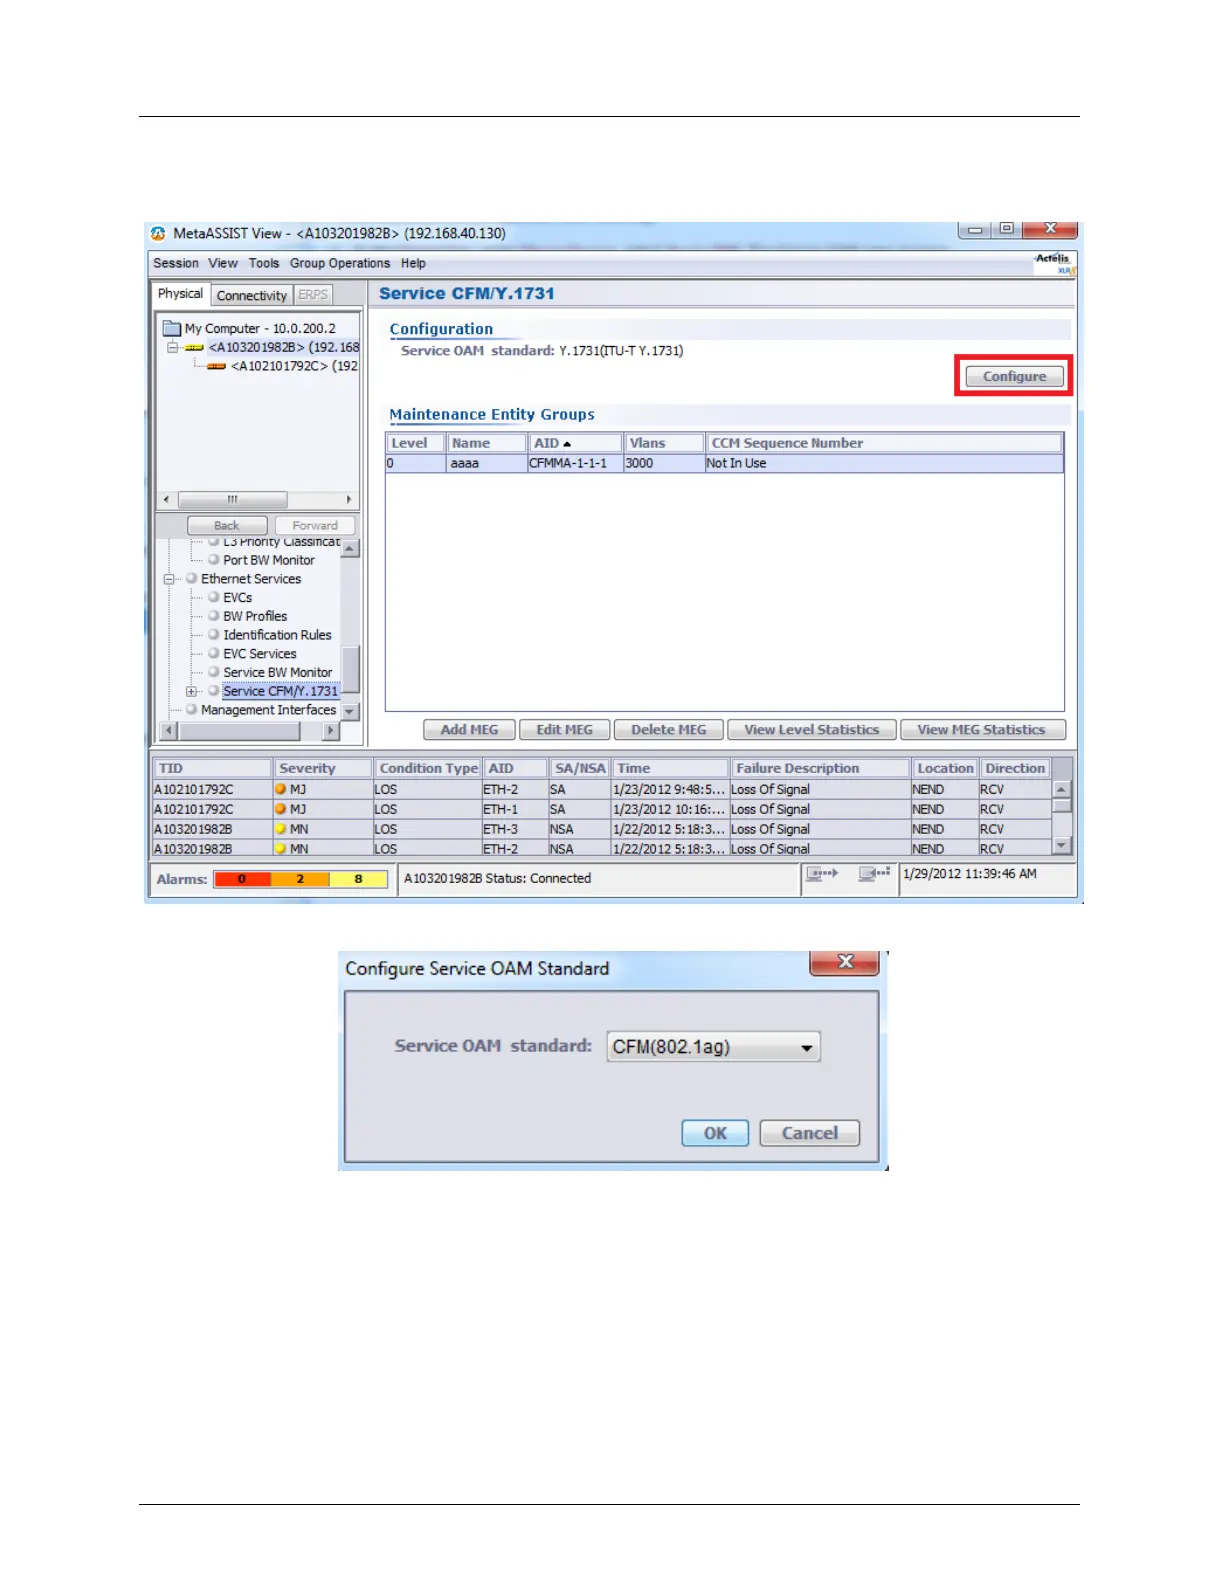Sort MEG table by CCM Sequence Number

point(884,443)
